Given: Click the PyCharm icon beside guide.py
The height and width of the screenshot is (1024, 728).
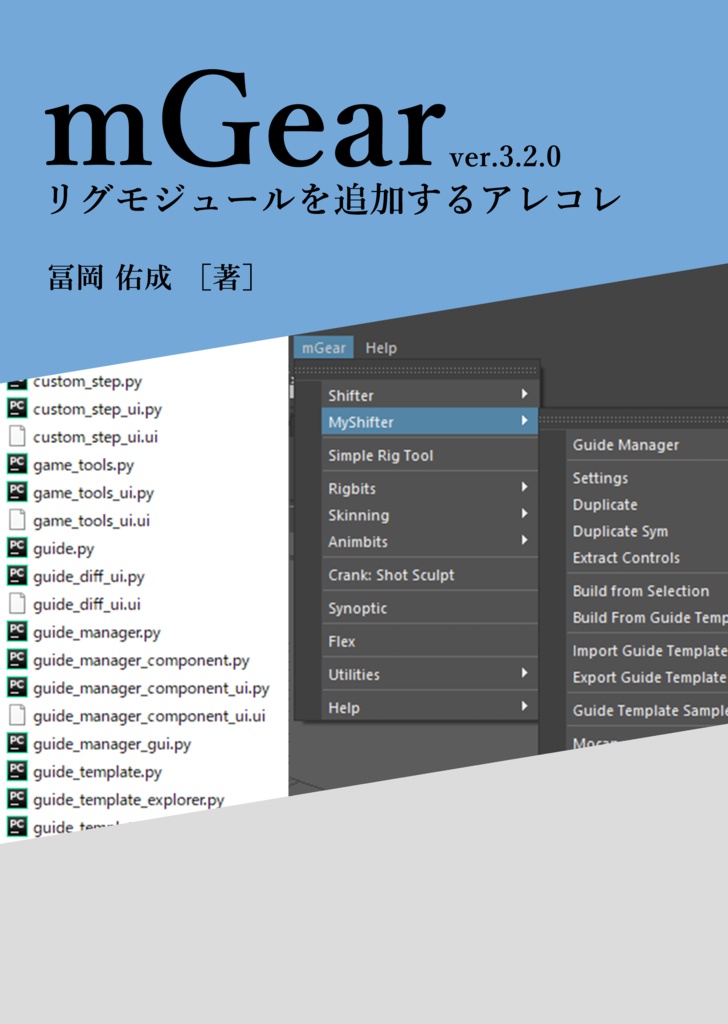Looking at the screenshot, I should 17,548.
